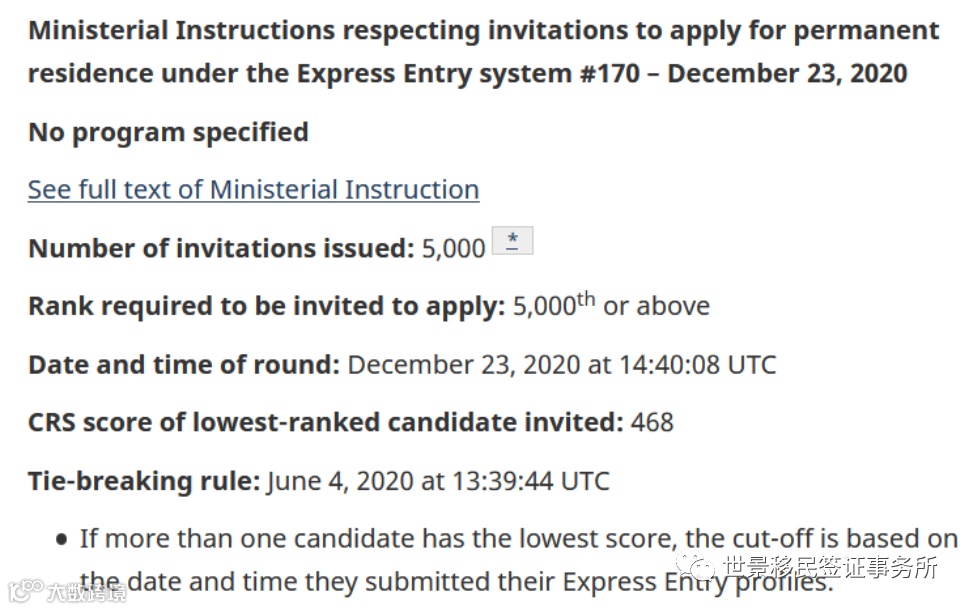This screenshot has width=969, height=610.
Task: Click the 5,000th or above rank value
Action: pos(611,305)
